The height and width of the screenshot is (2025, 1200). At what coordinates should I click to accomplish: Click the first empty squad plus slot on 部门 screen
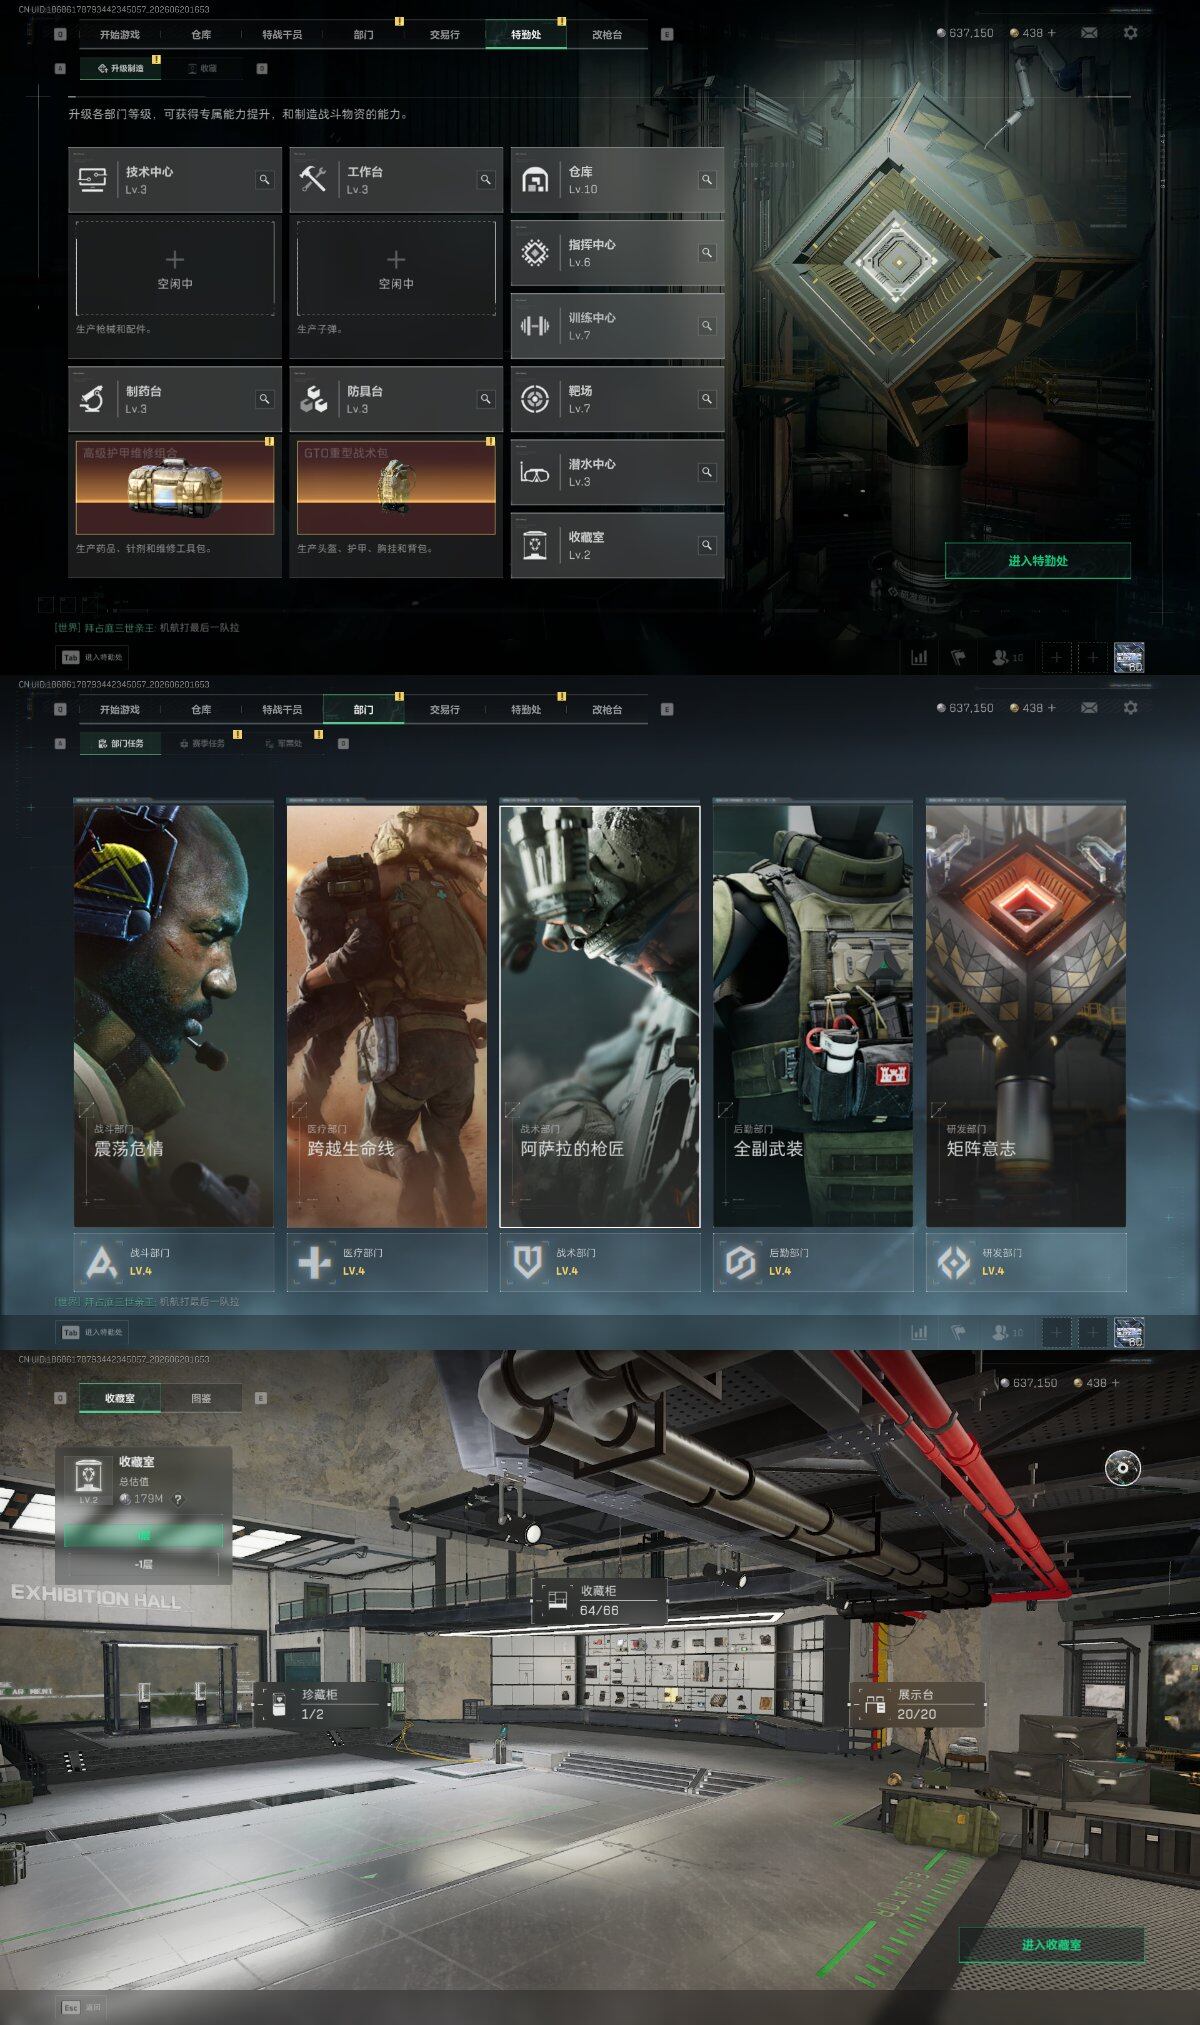[1056, 1332]
